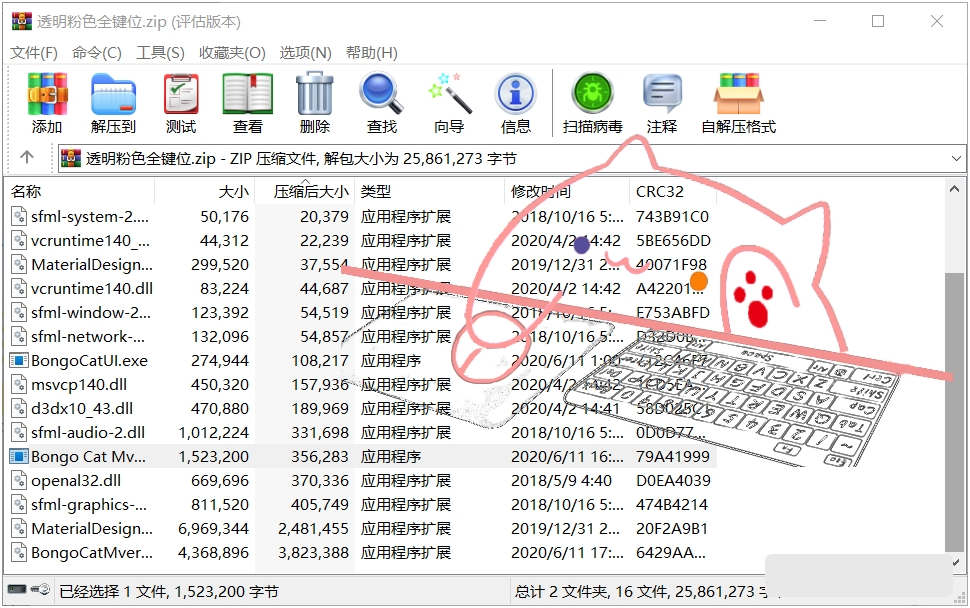Open the 选项(N) menu
The width and height of the screenshot is (970, 608).
305,53
